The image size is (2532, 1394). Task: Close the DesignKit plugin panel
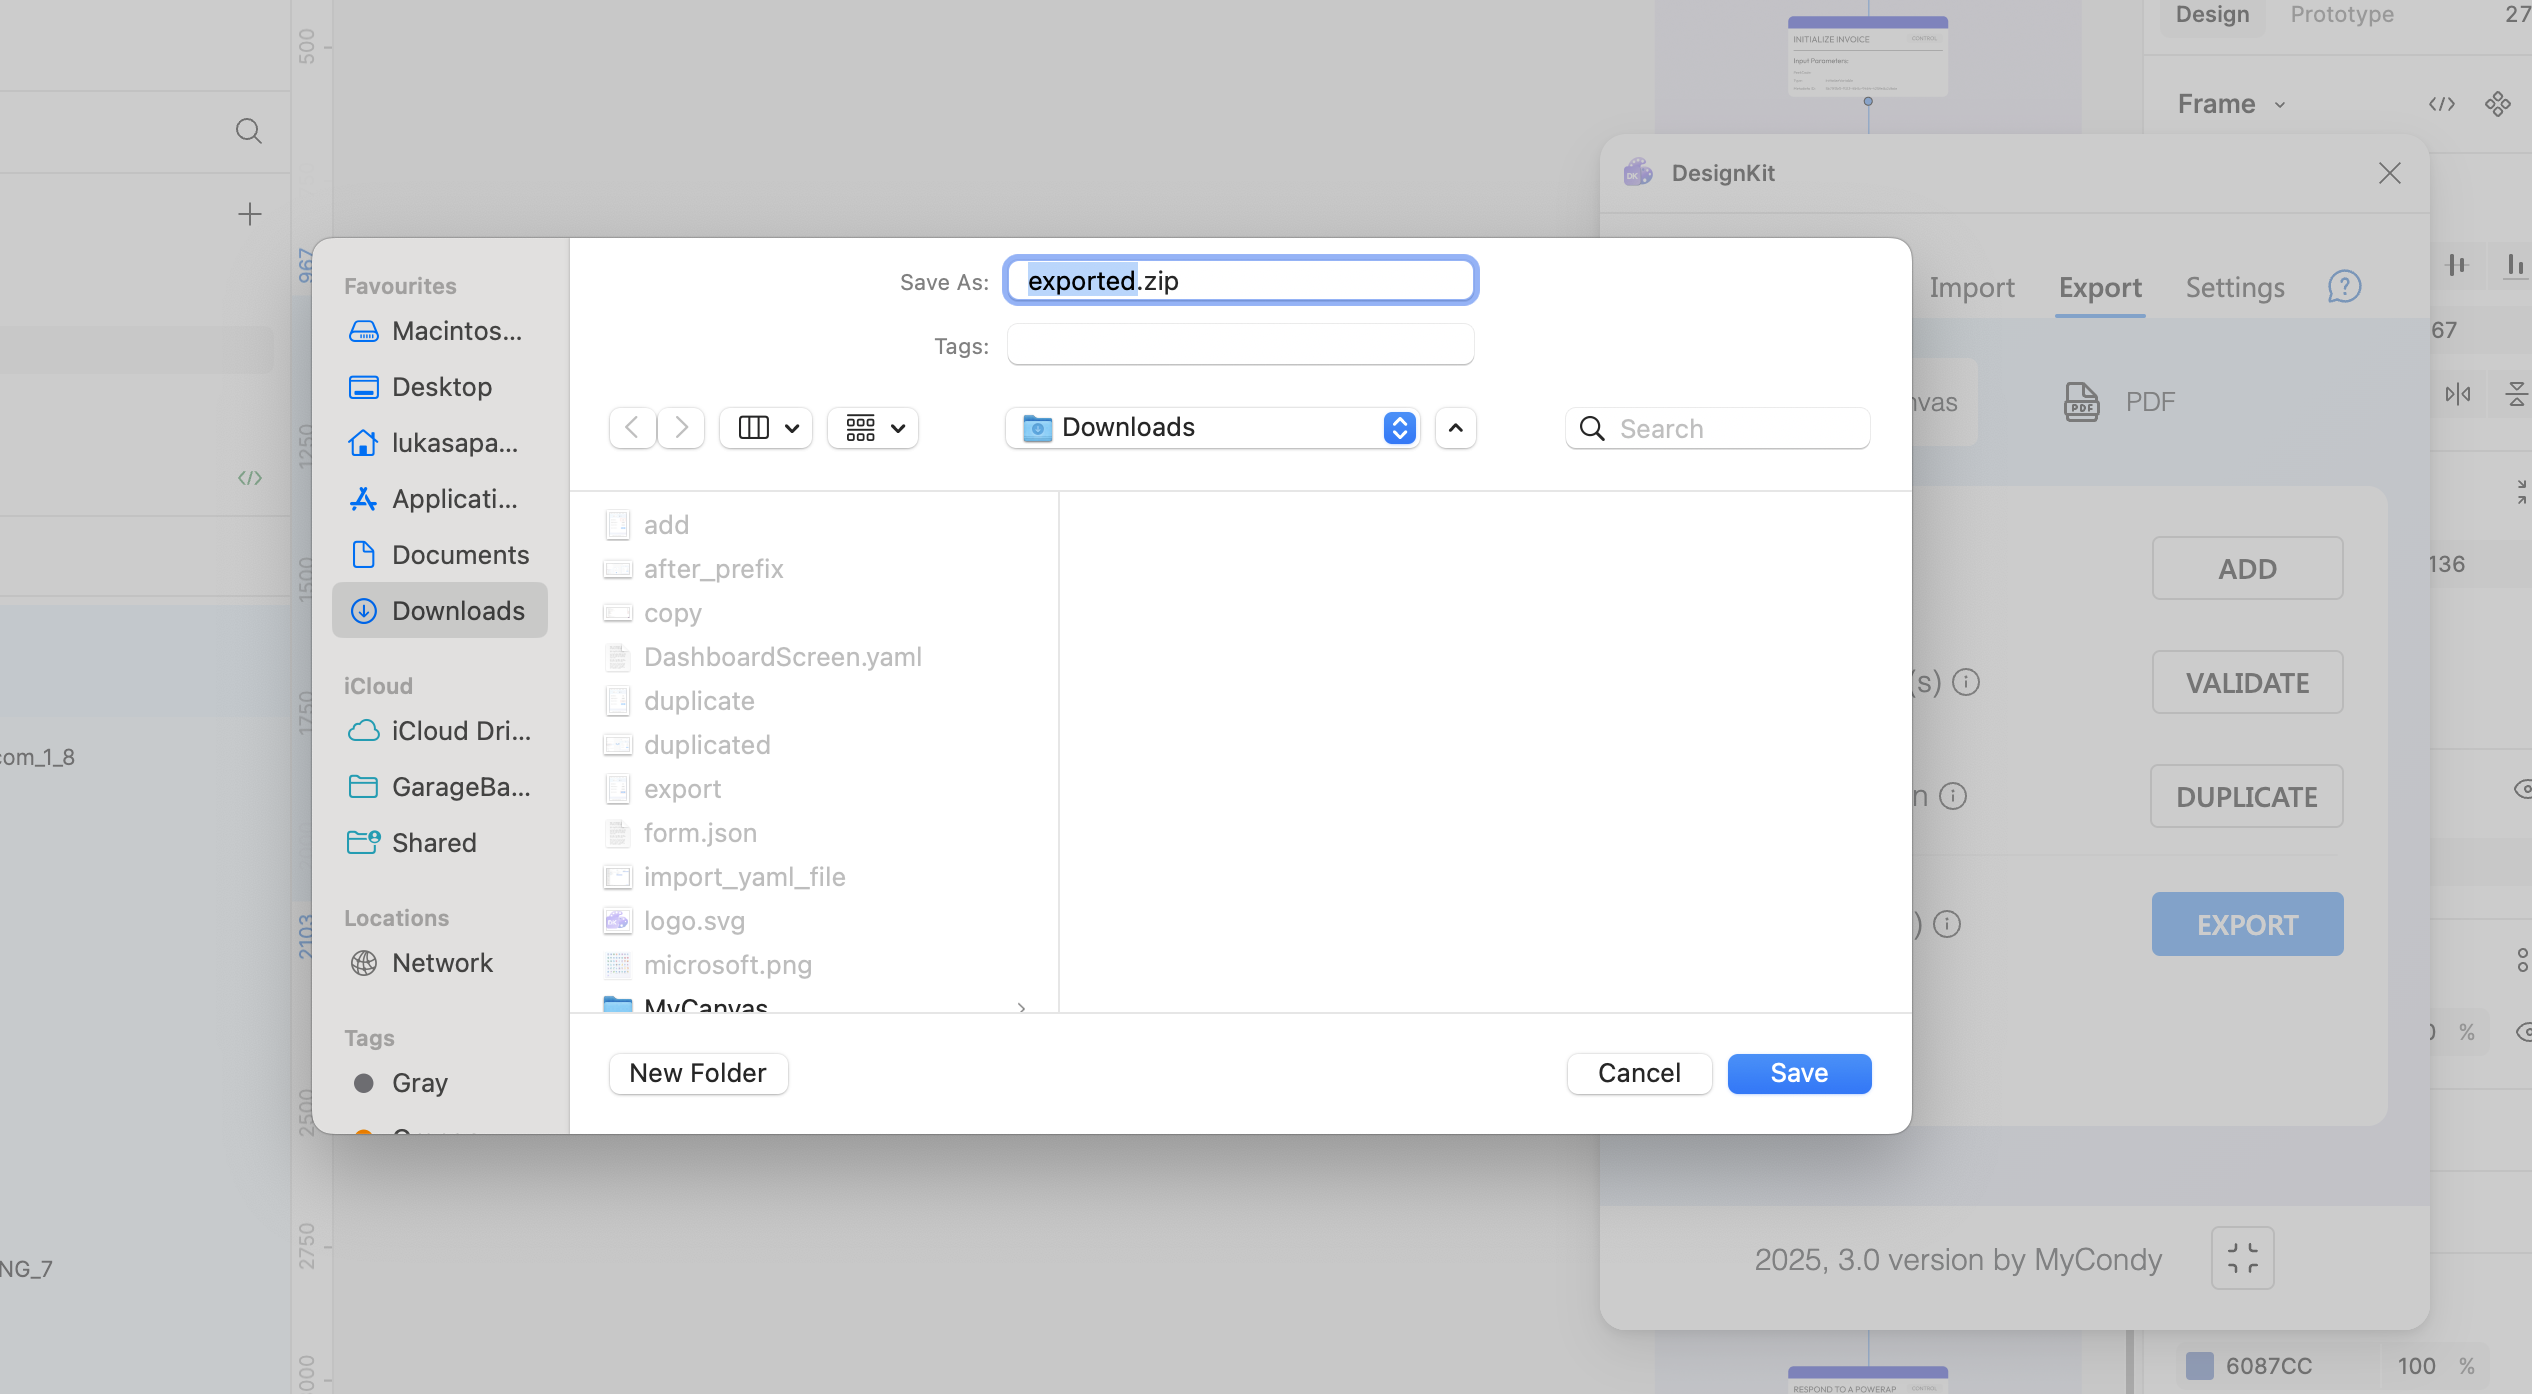point(2390,173)
